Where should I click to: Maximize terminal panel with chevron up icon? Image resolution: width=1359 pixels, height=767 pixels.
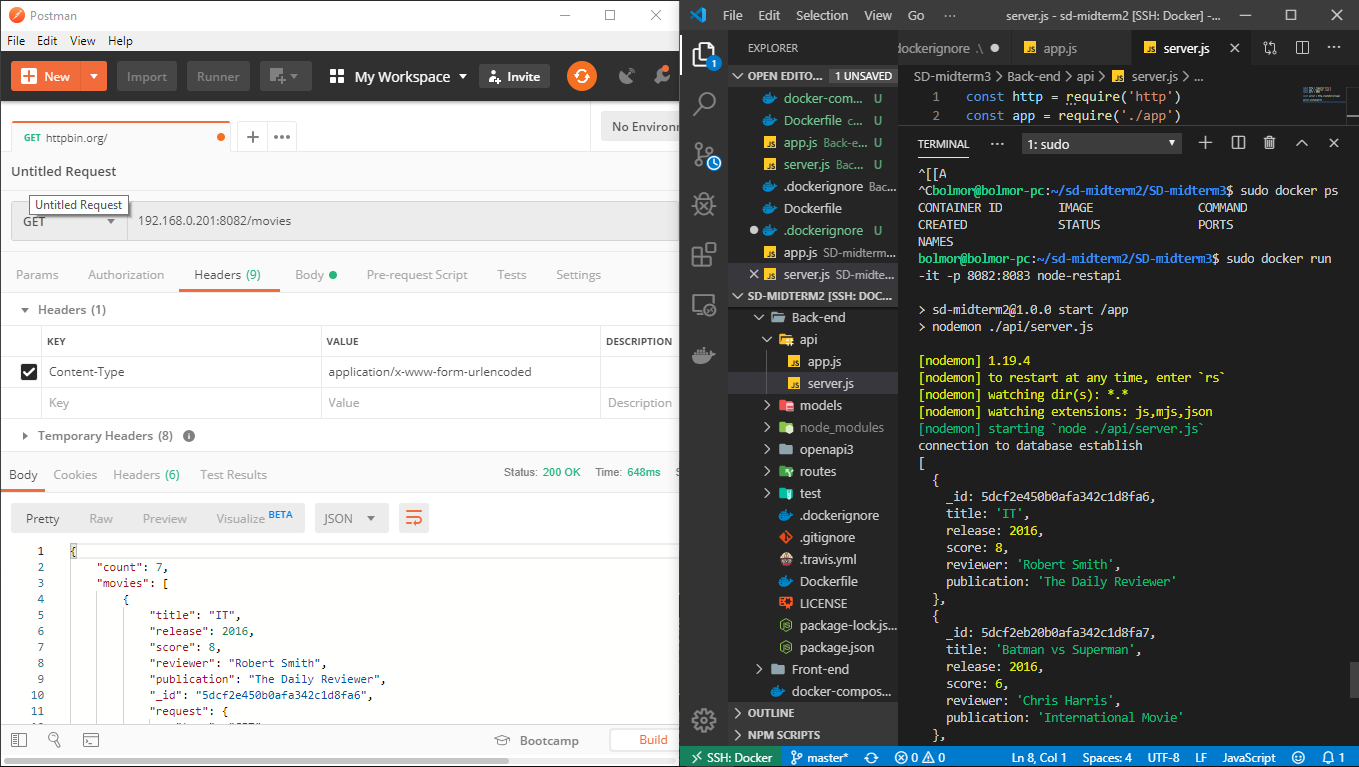[1302, 143]
